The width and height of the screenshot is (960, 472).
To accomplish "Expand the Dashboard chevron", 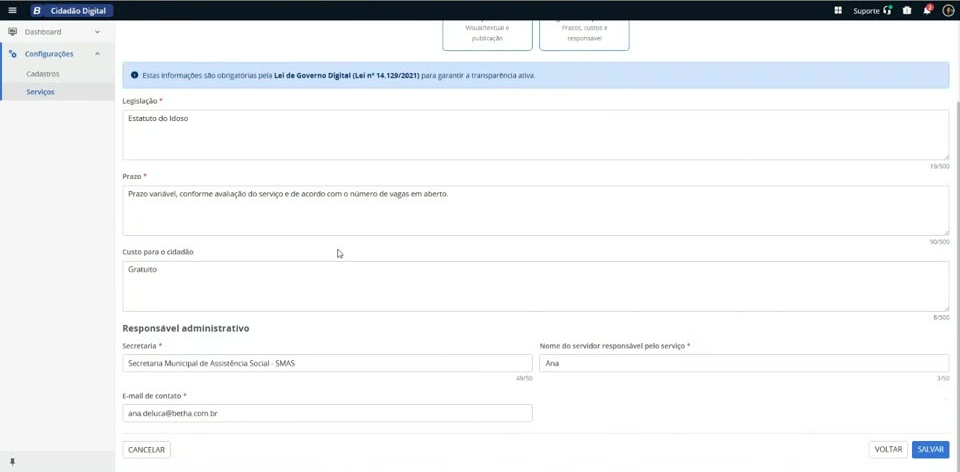I will [x=97, y=32].
